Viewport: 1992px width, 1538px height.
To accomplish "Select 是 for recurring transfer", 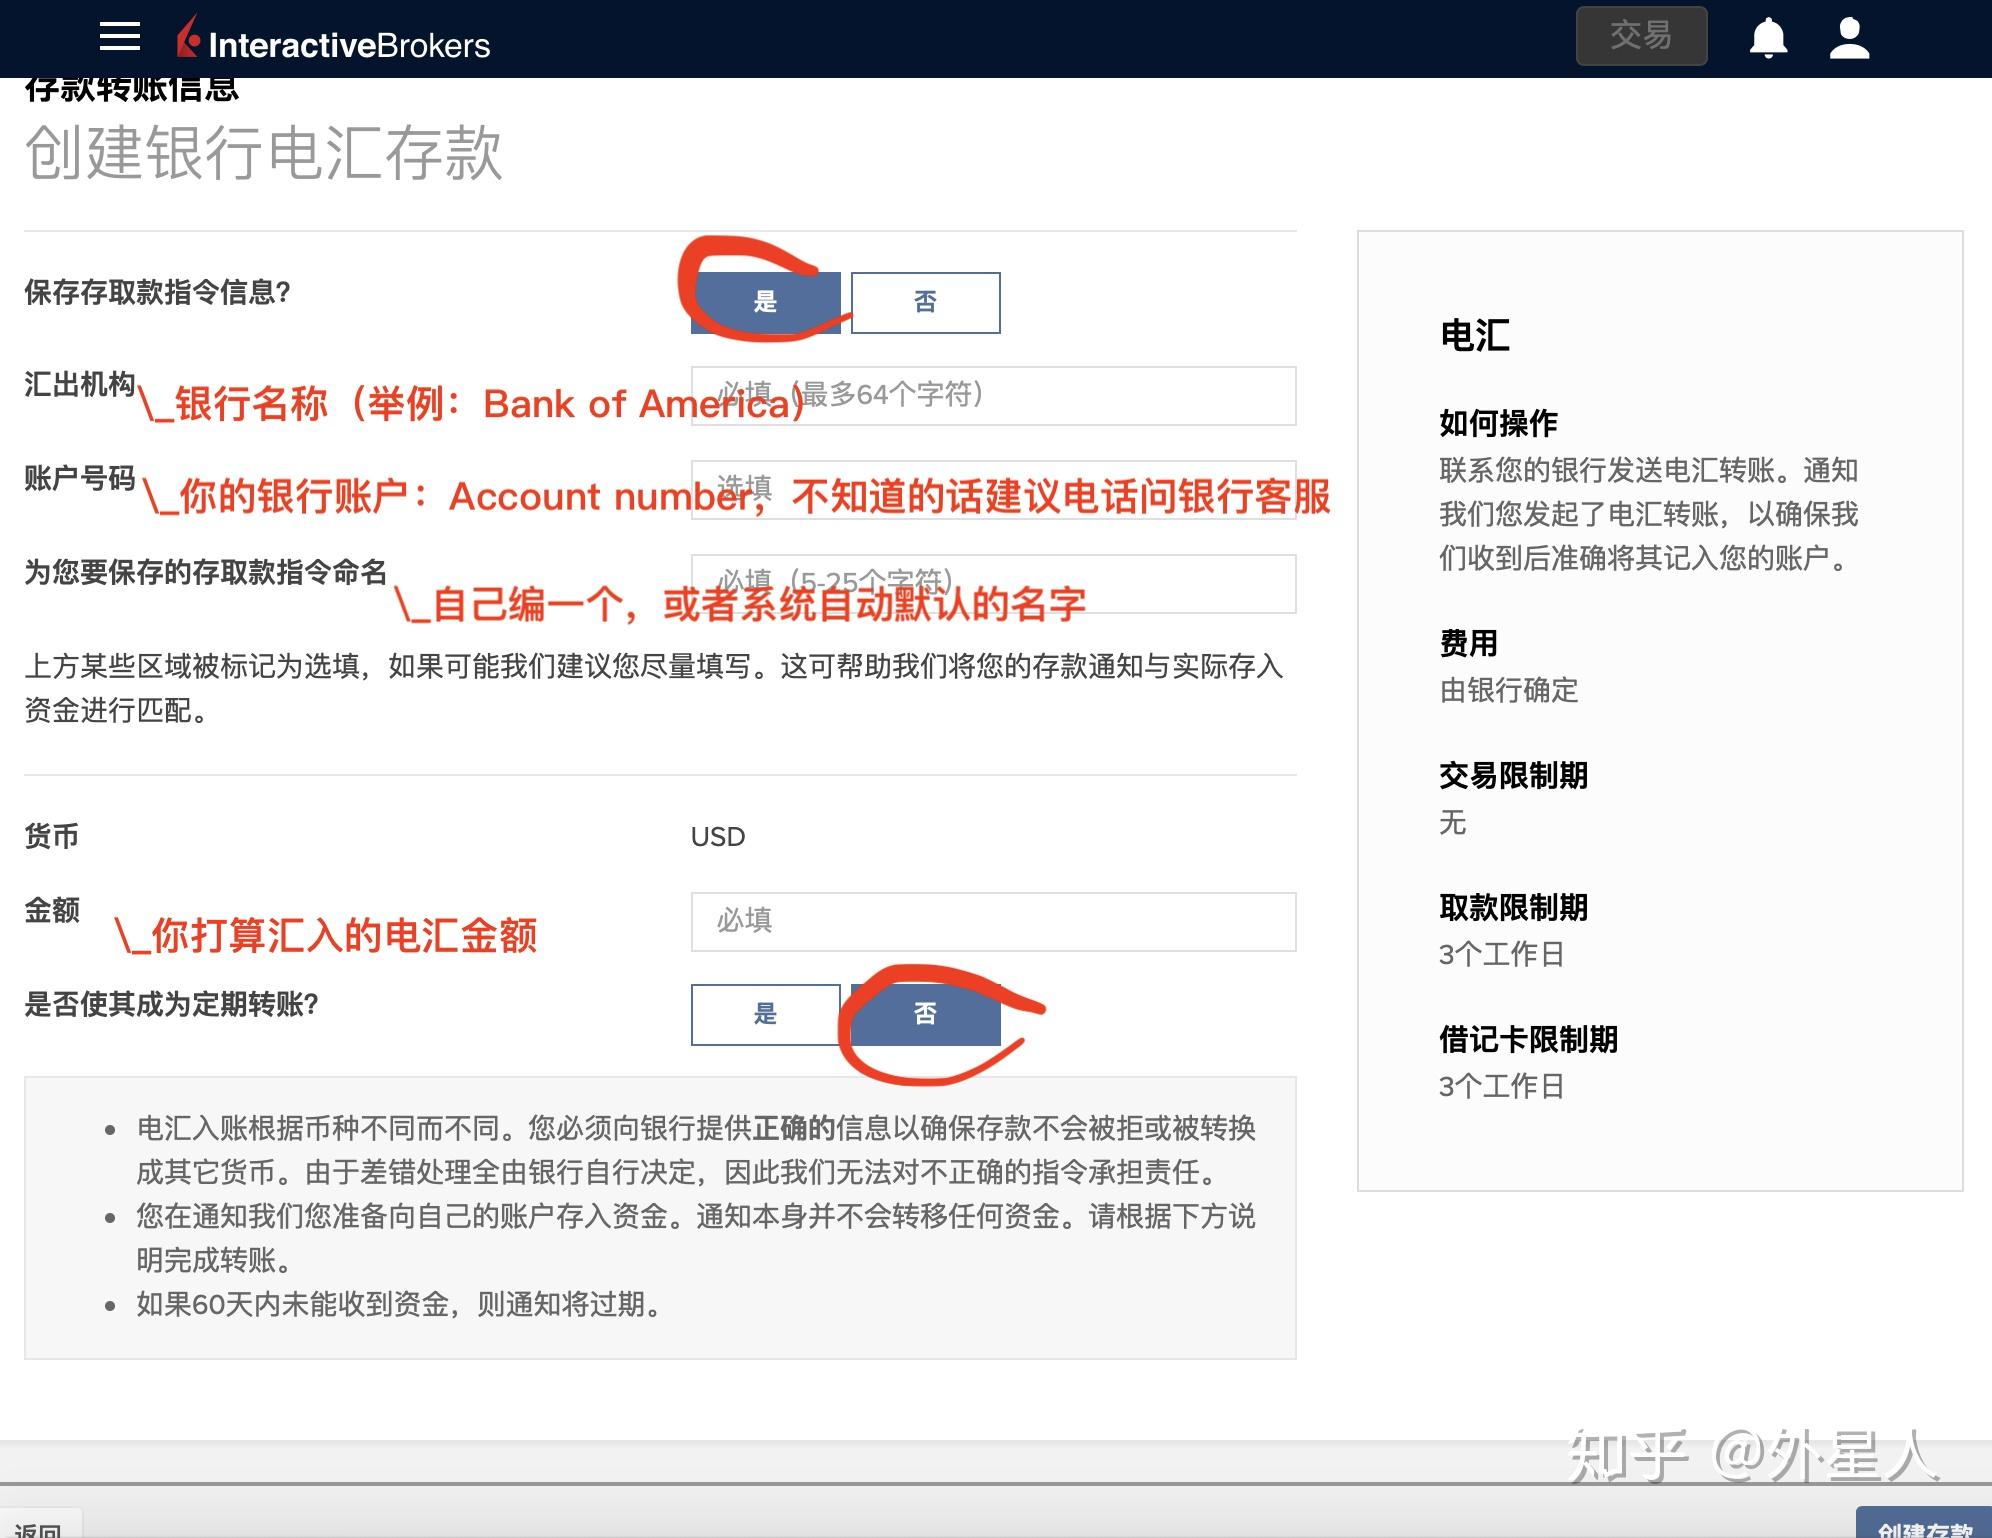I will click(765, 1013).
